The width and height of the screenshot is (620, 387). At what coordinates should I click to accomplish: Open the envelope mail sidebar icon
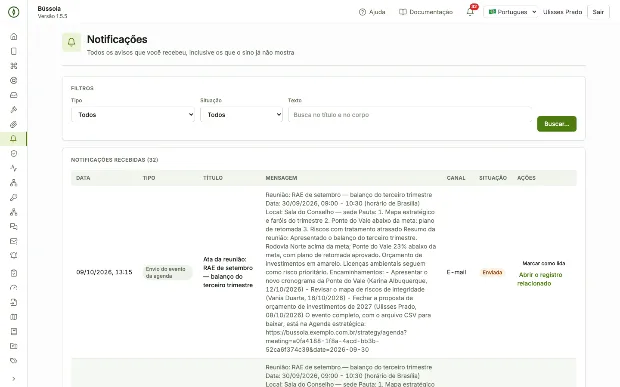click(x=13, y=241)
